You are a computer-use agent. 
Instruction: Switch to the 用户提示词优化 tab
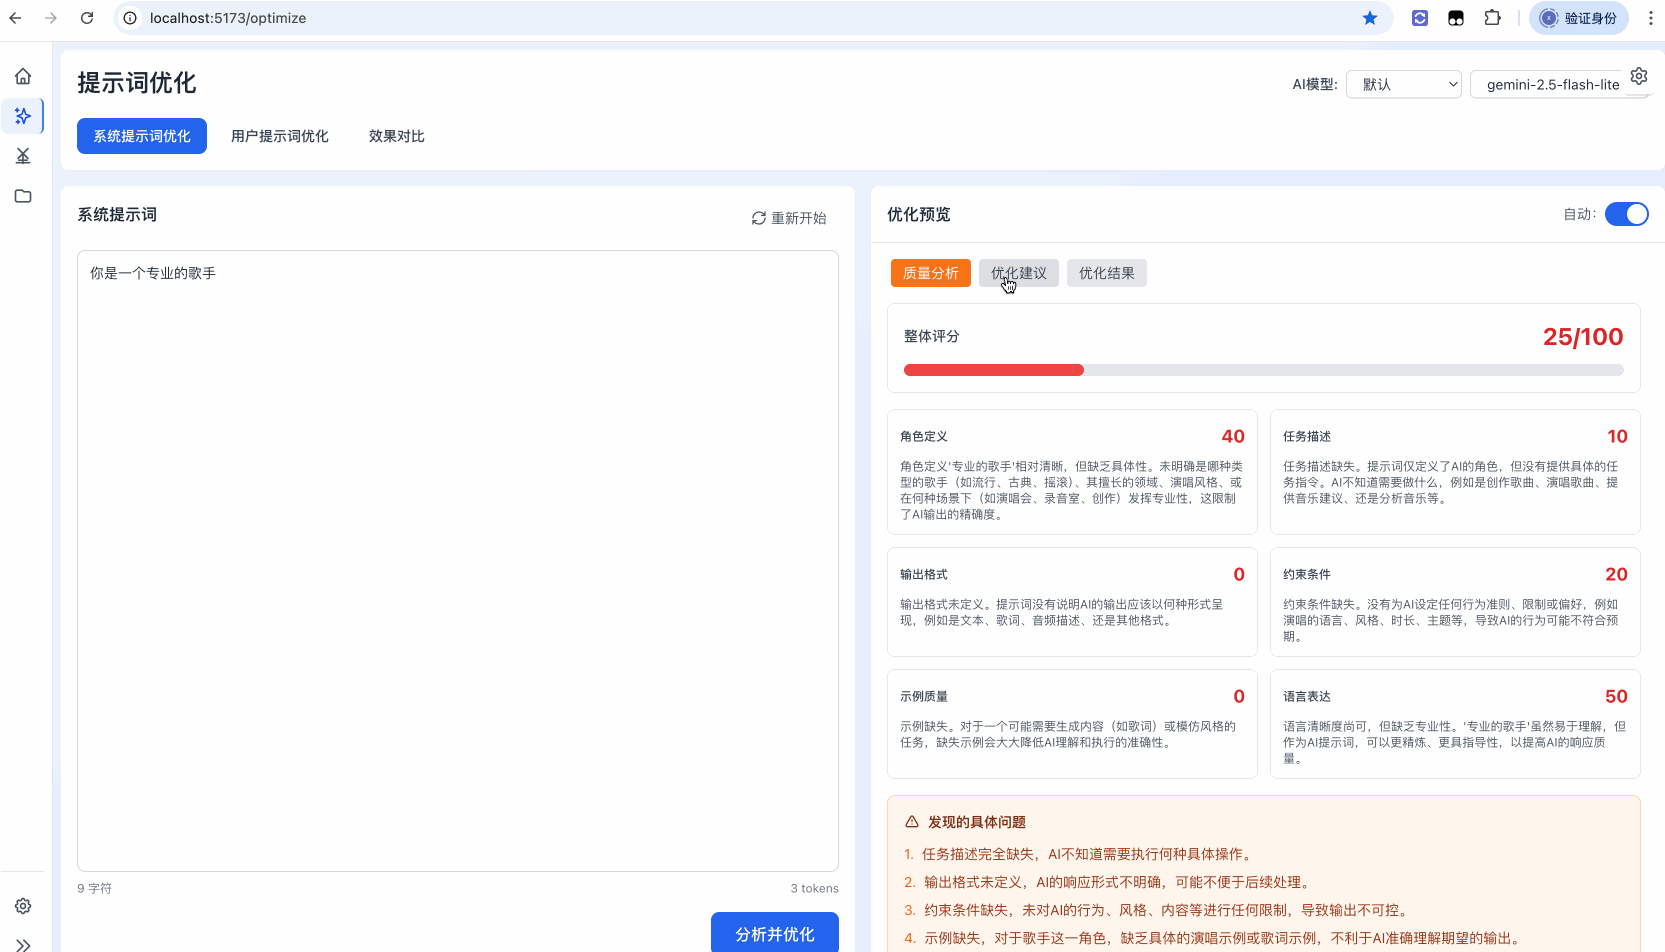click(x=280, y=135)
